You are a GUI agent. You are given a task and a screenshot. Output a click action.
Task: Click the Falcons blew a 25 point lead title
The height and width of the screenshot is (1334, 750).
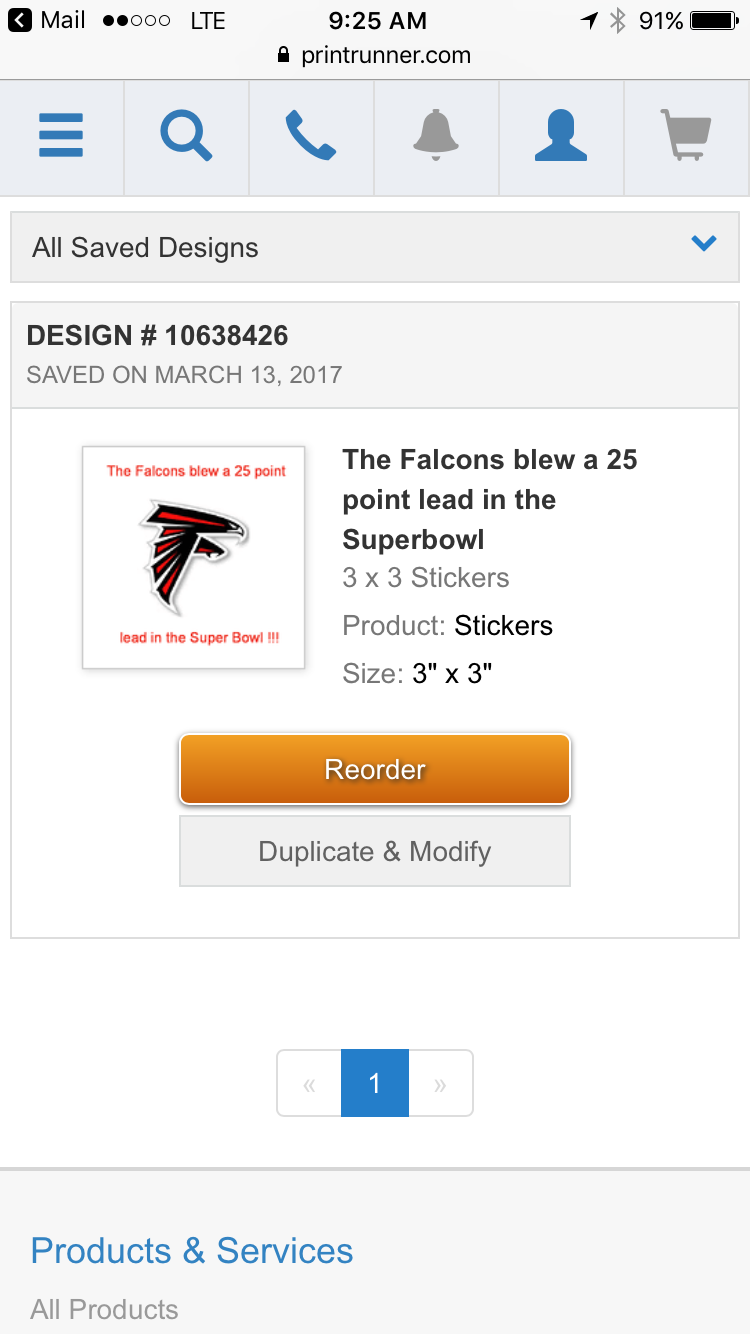(490, 499)
